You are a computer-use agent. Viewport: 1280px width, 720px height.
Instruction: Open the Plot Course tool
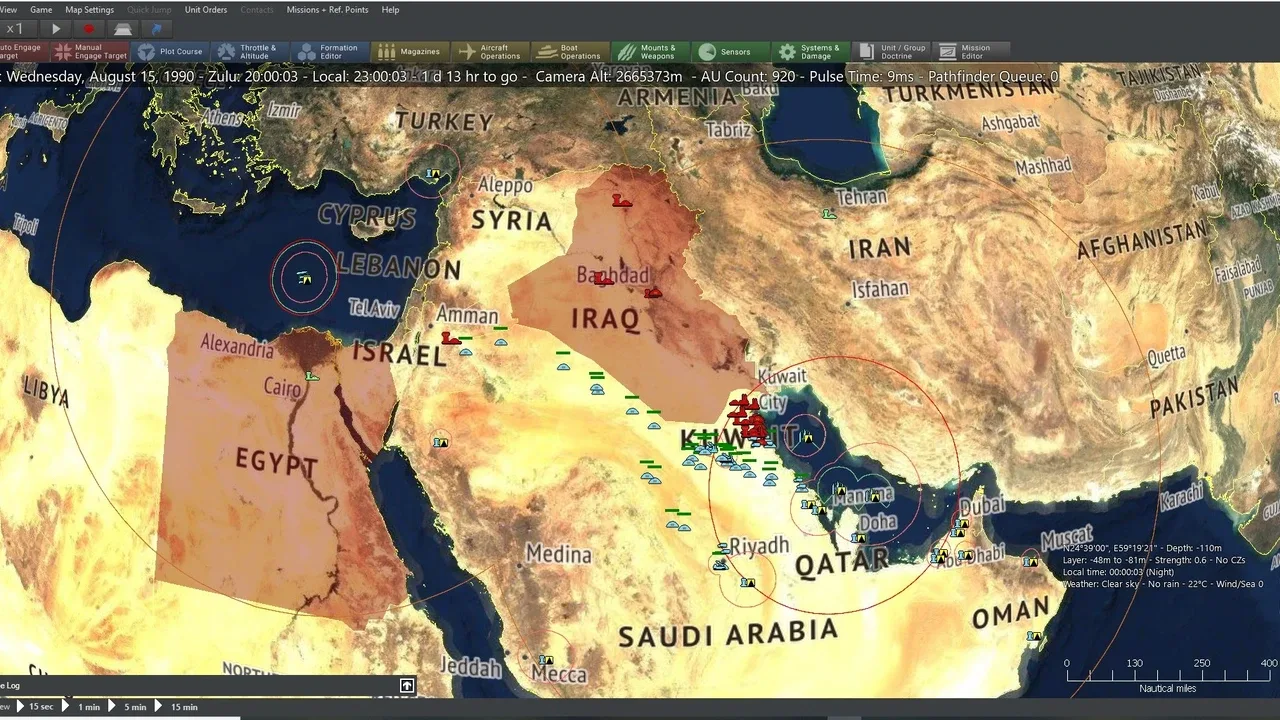tap(171, 52)
